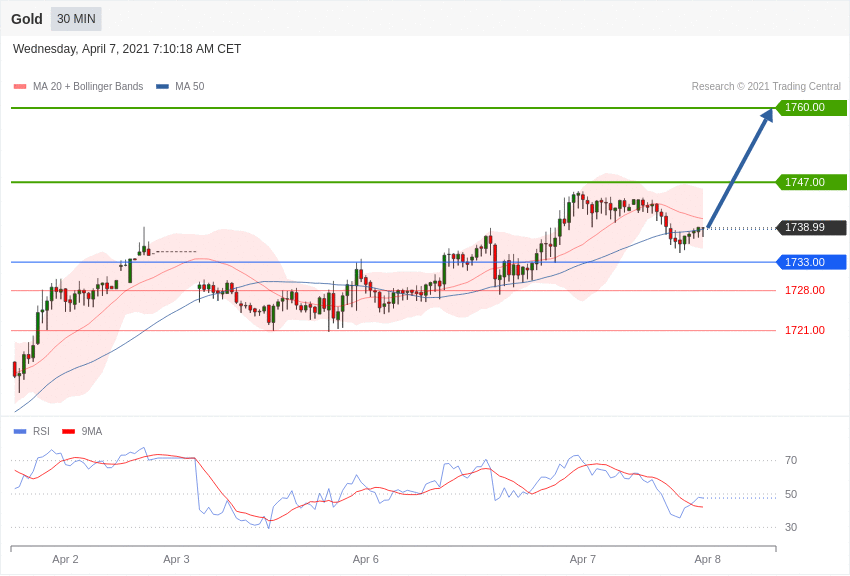
Task: Click the 'MA 20 + Bollinger Bands' legend label
Action: 88,87
